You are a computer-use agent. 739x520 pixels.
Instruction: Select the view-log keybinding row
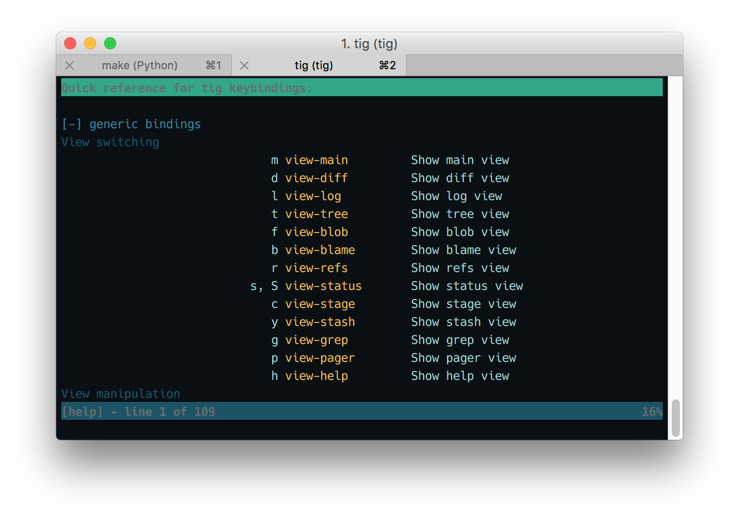click(x=362, y=196)
